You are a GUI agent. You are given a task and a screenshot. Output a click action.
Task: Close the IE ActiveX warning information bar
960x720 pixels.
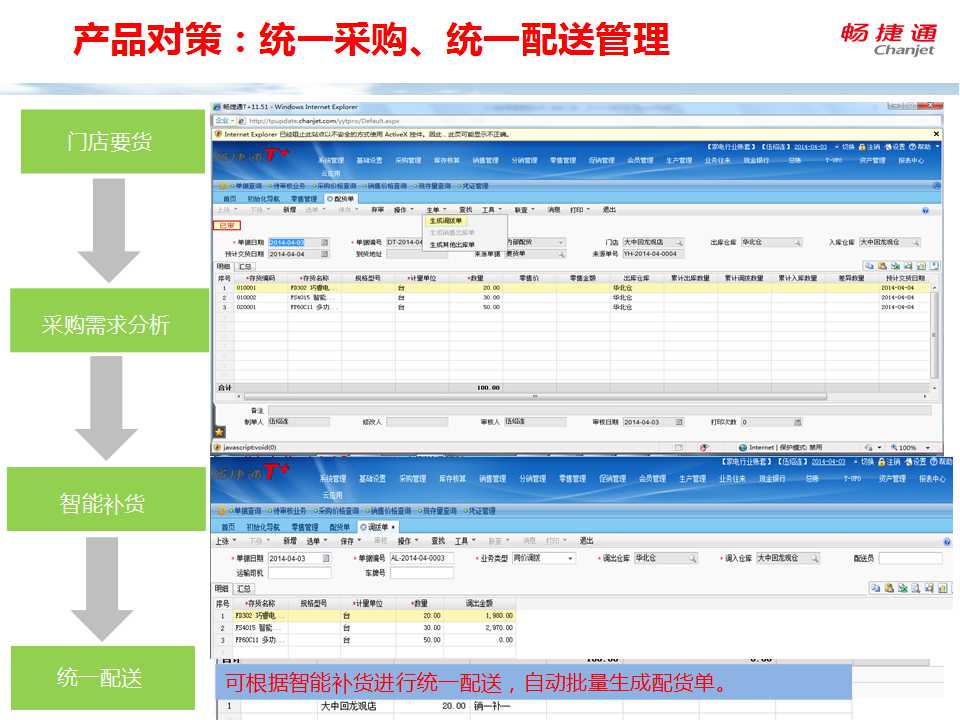936,133
